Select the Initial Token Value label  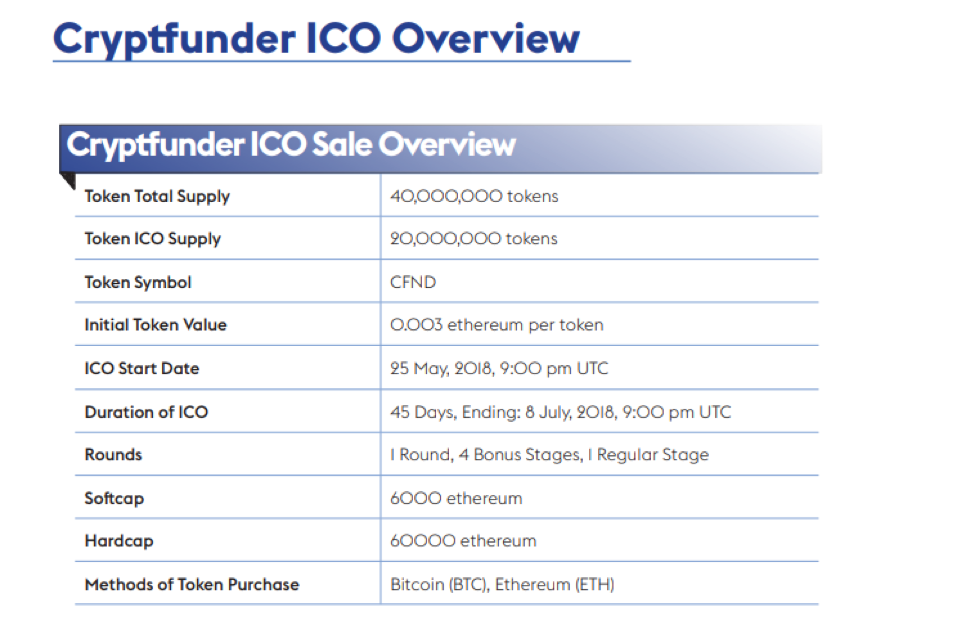point(155,325)
